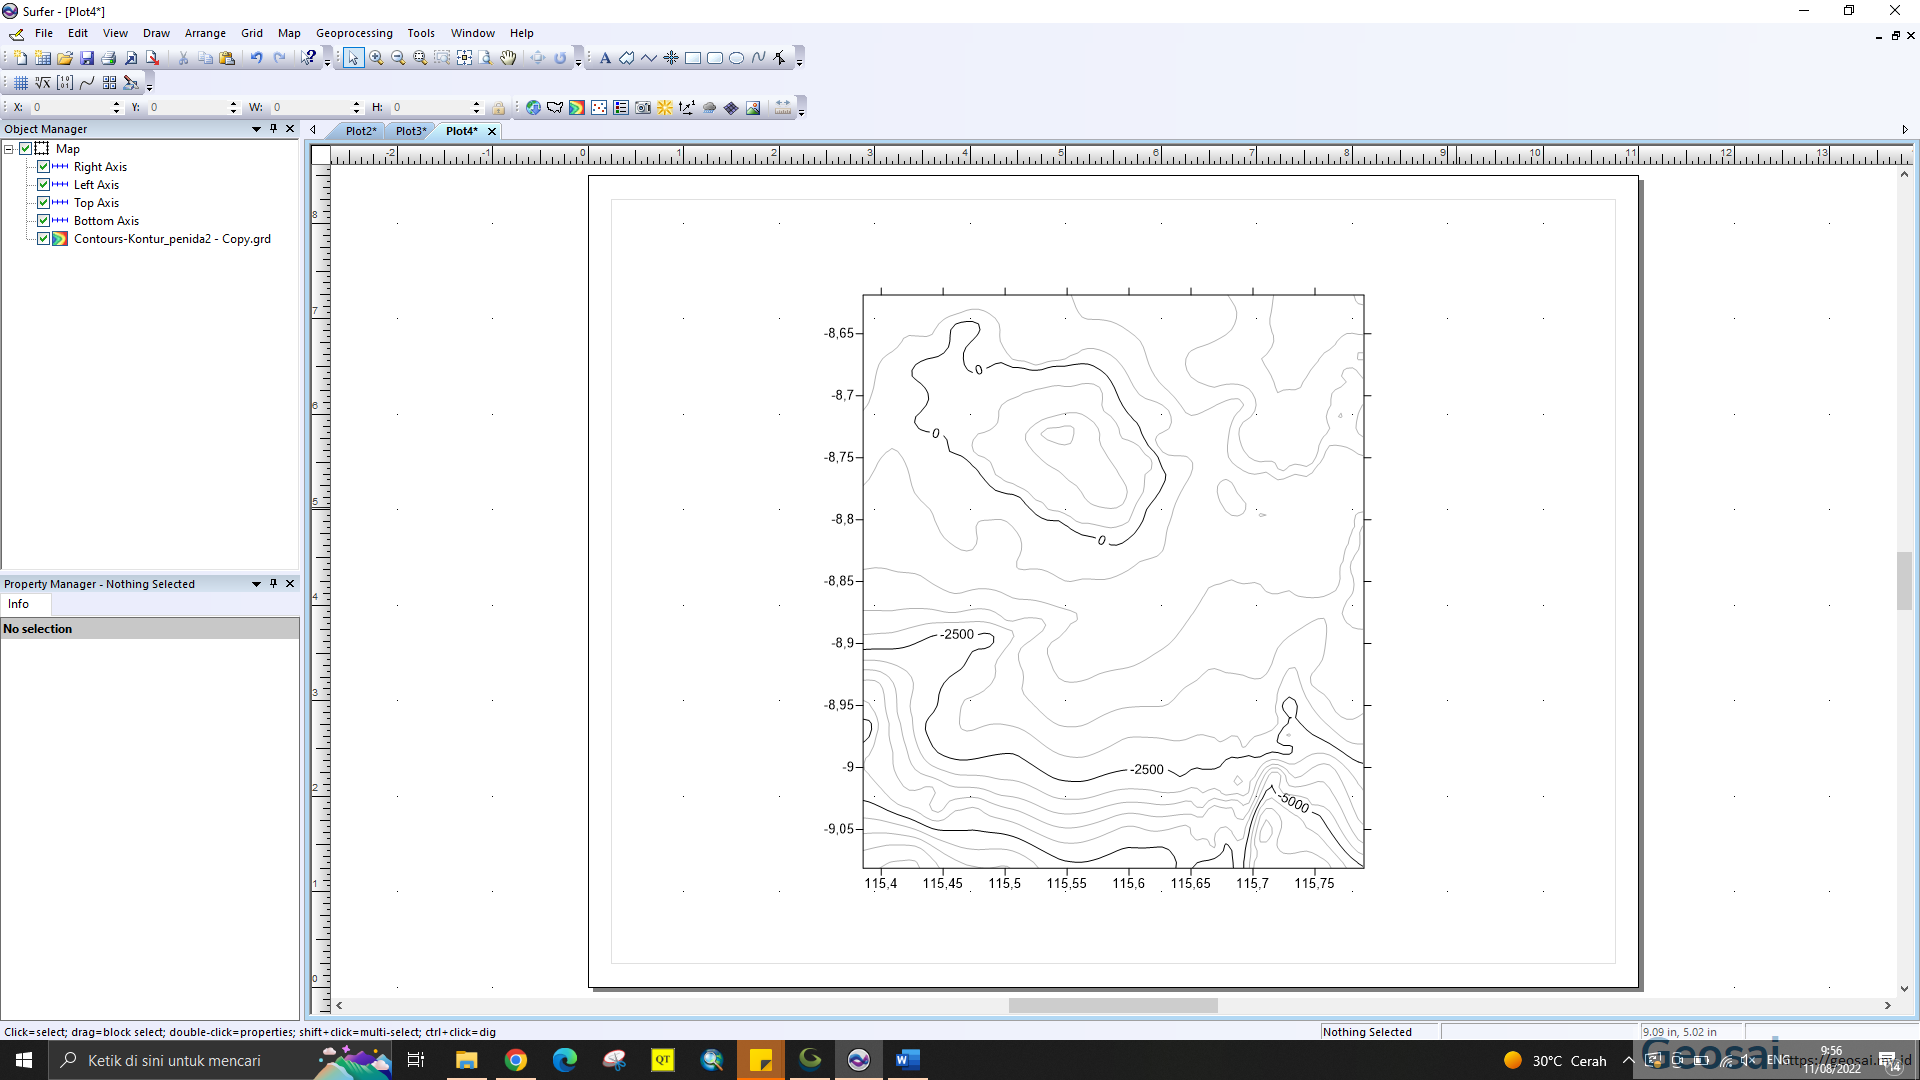Choose the Rectangle drawing tool
Screen dimensions: 1920x1080
click(693, 57)
